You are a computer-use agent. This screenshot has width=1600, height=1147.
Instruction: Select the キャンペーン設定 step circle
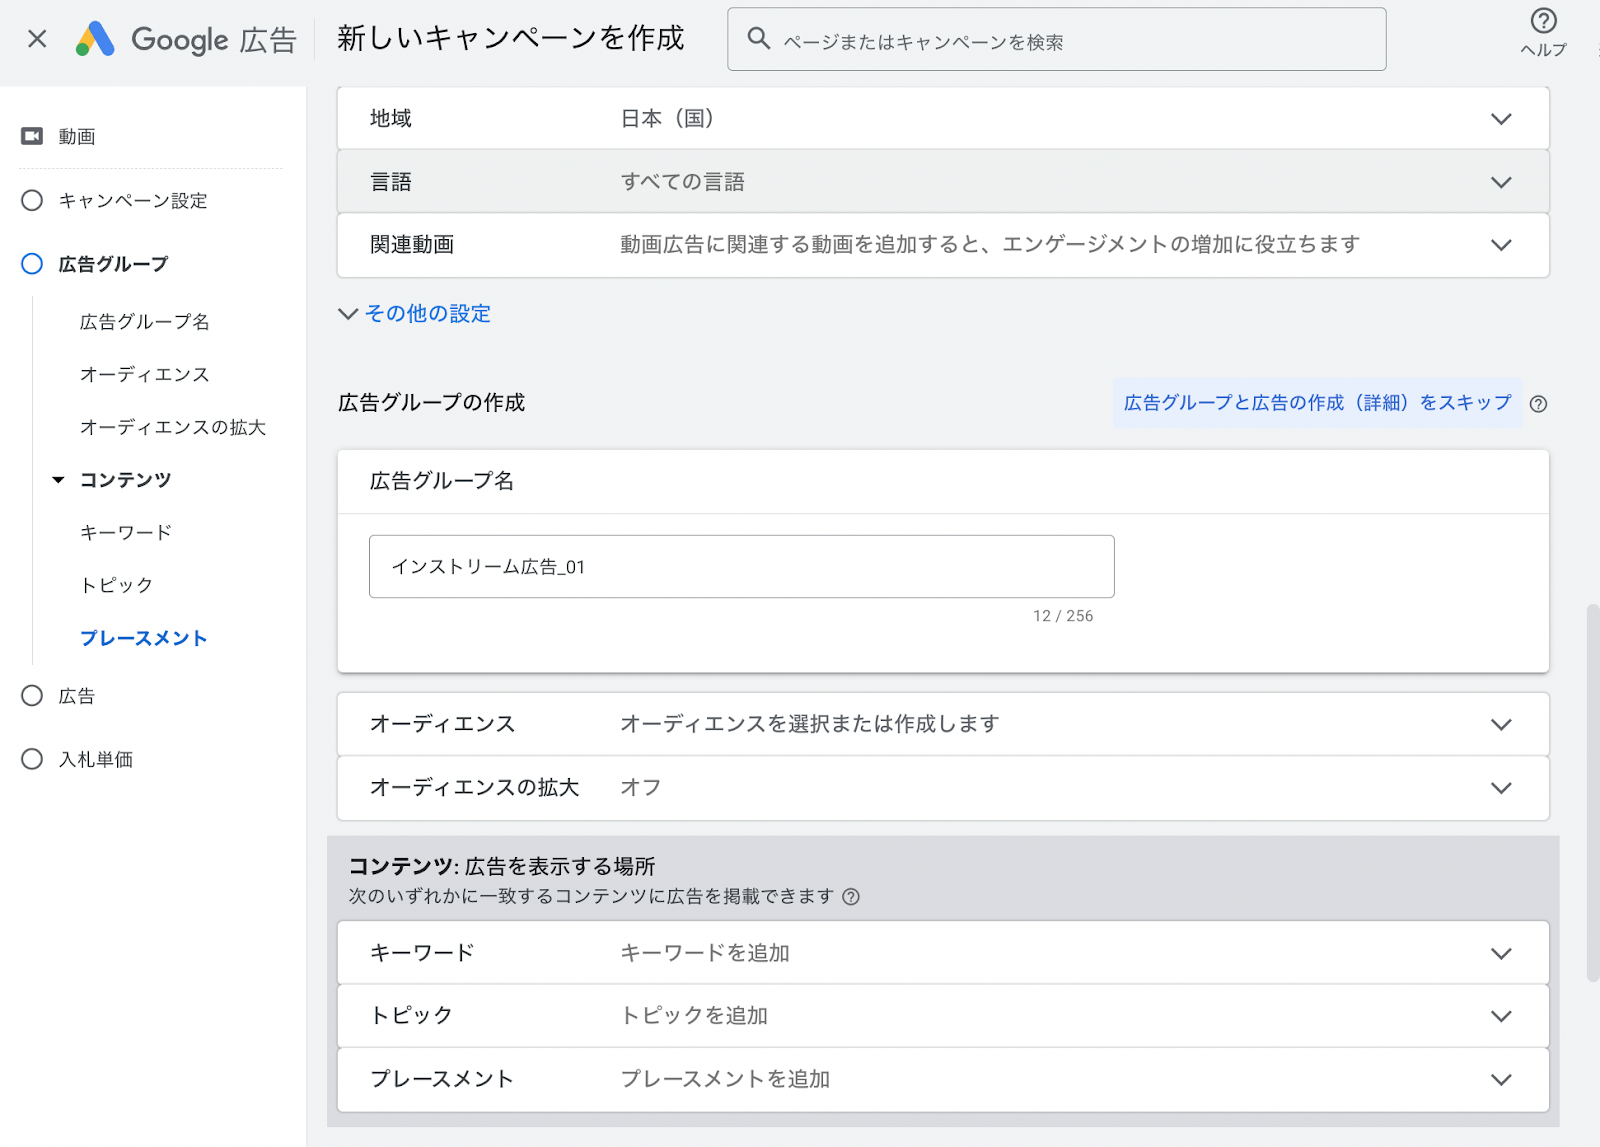(x=32, y=200)
